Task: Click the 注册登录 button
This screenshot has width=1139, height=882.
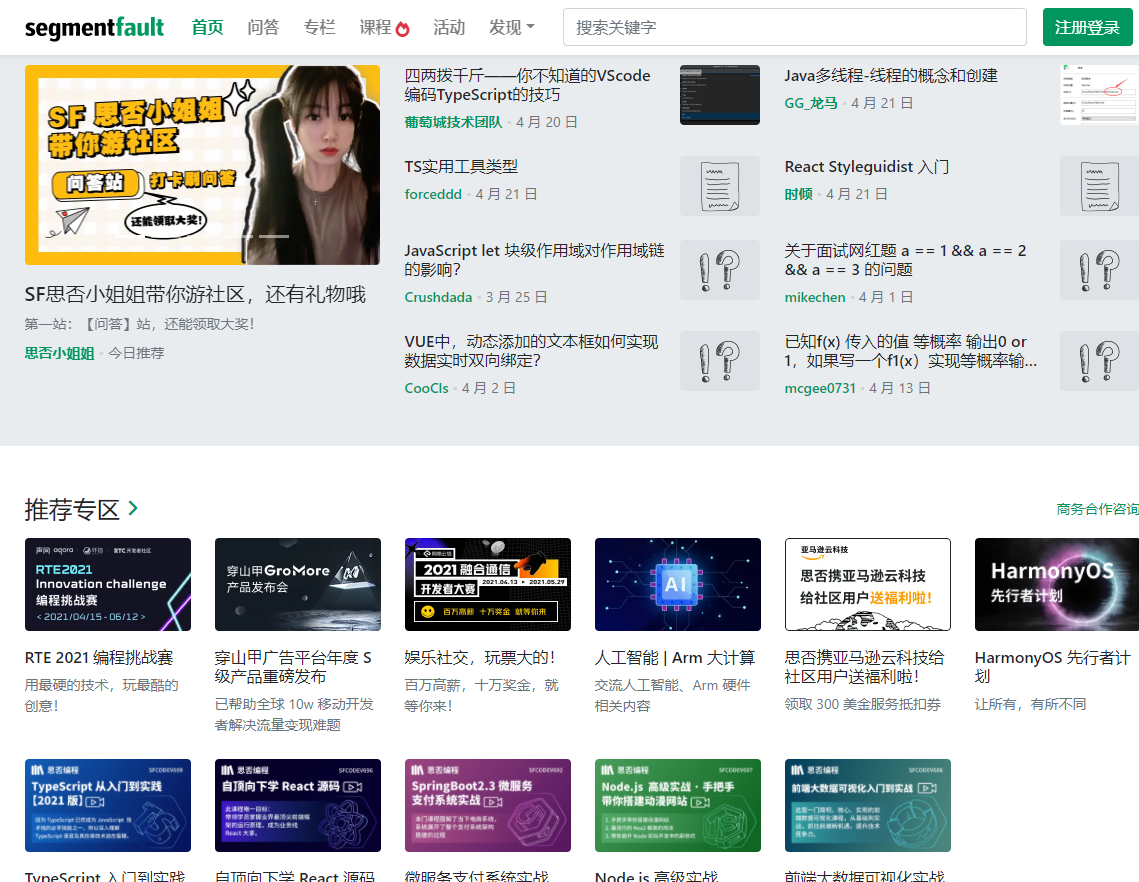Action: coord(1087,28)
